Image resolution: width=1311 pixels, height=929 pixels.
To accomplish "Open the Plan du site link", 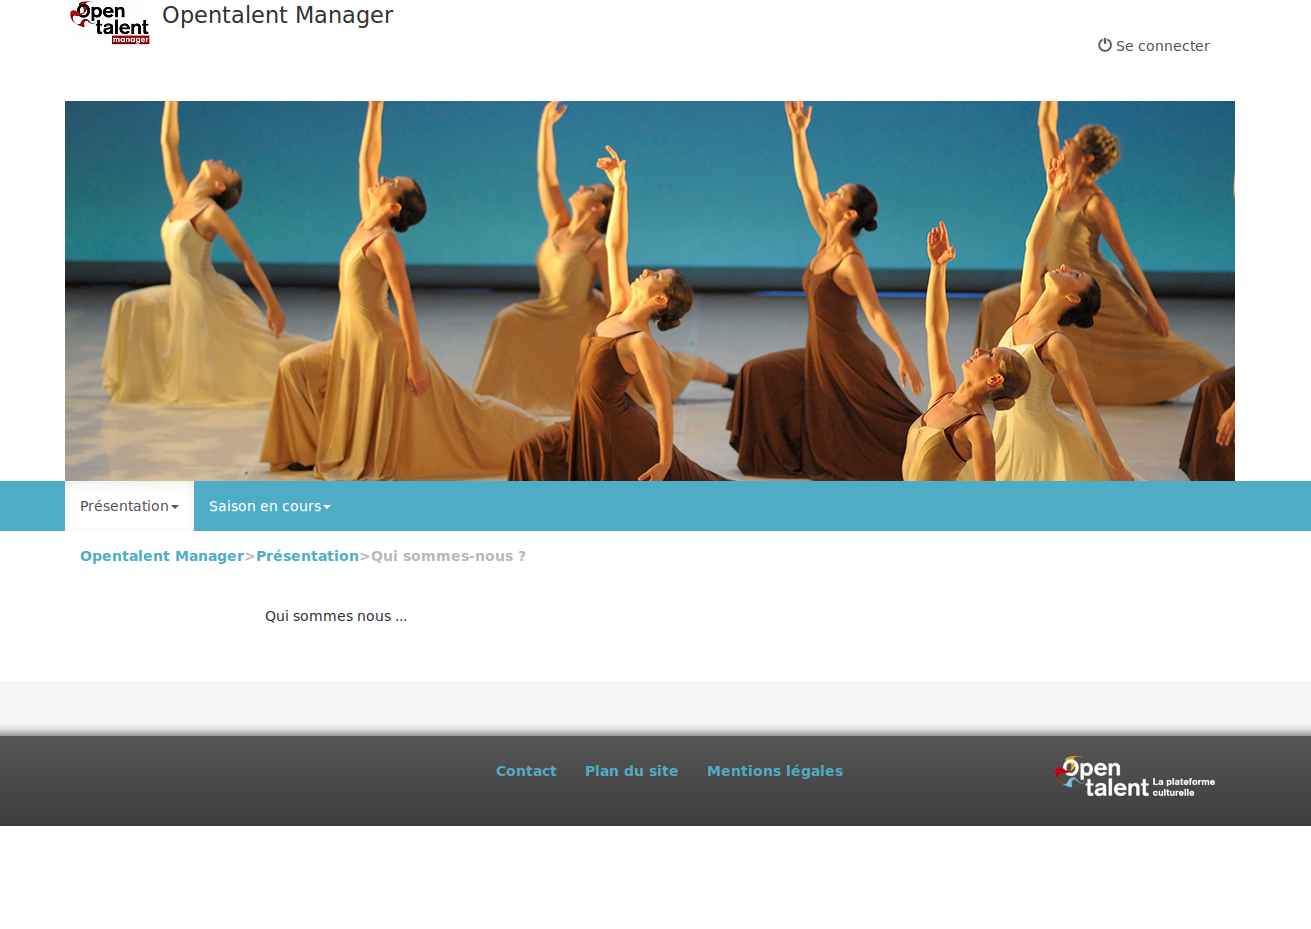I will point(631,771).
